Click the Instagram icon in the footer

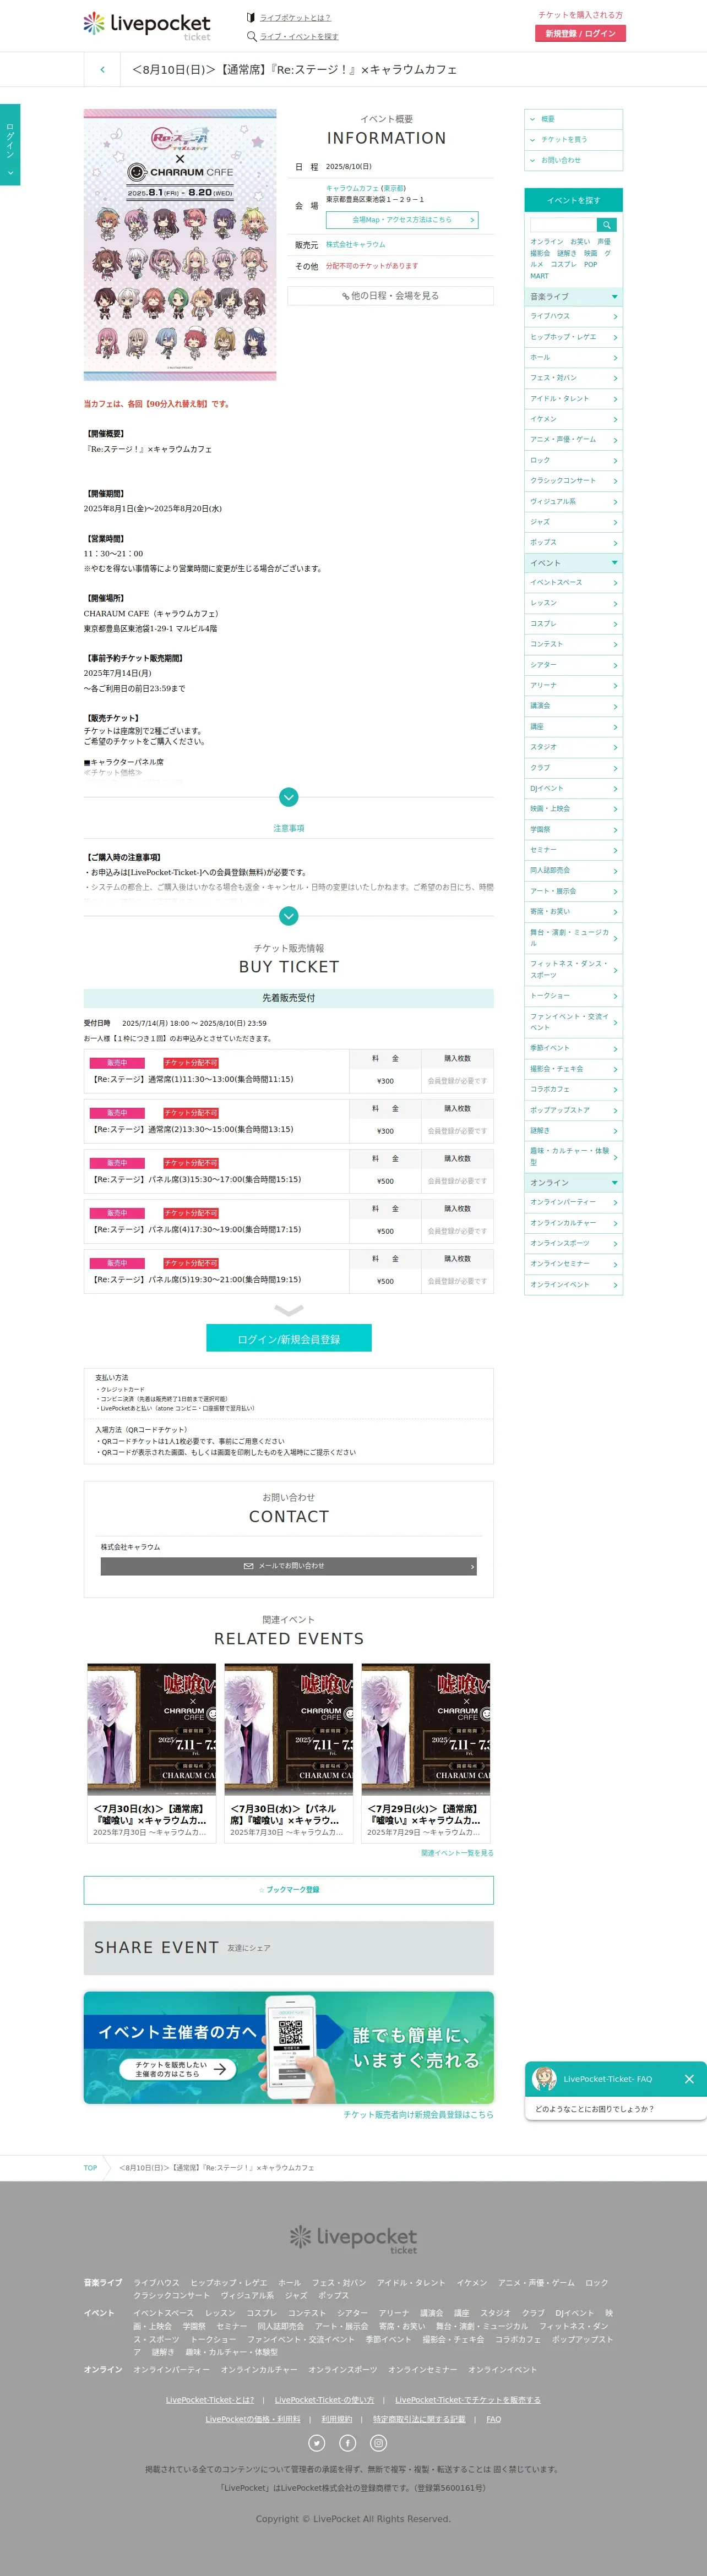tap(379, 2442)
